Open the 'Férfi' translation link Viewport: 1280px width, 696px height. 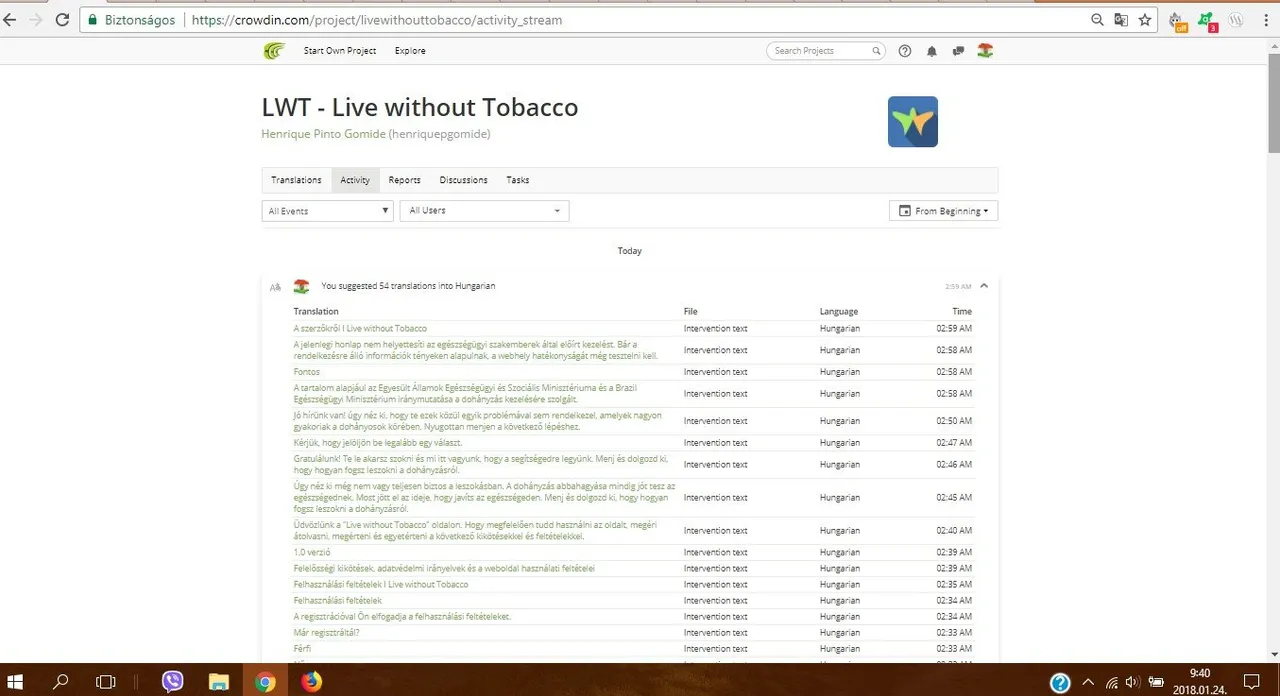(302, 648)
